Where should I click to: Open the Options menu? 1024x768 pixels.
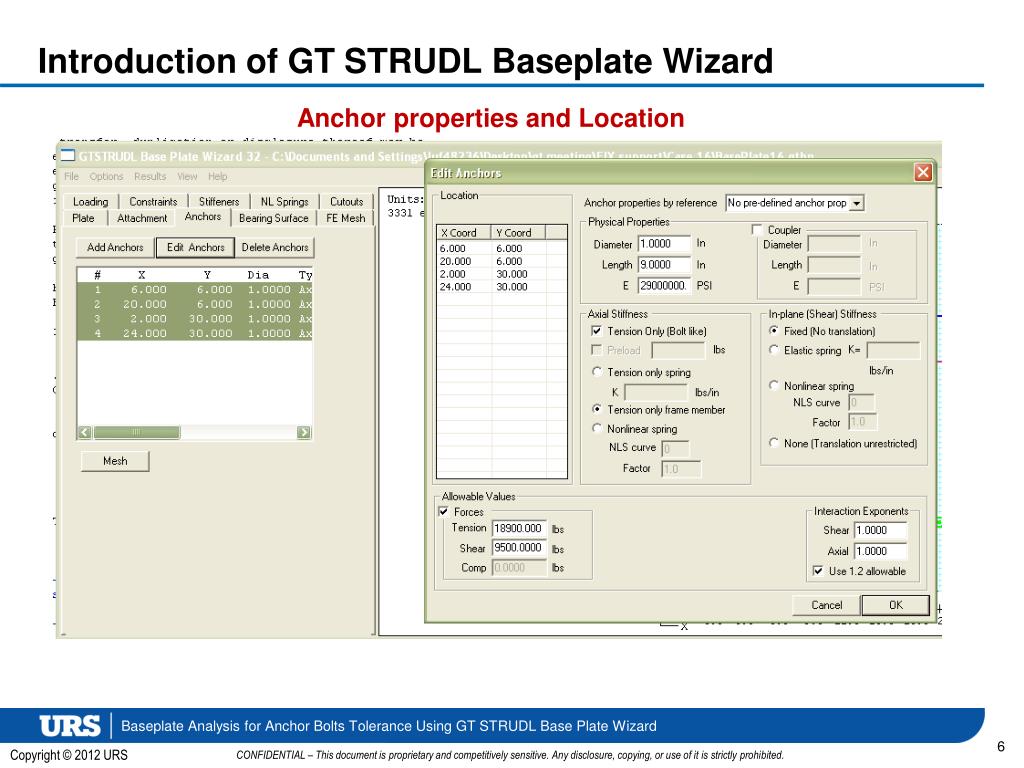tap(106, 176)
